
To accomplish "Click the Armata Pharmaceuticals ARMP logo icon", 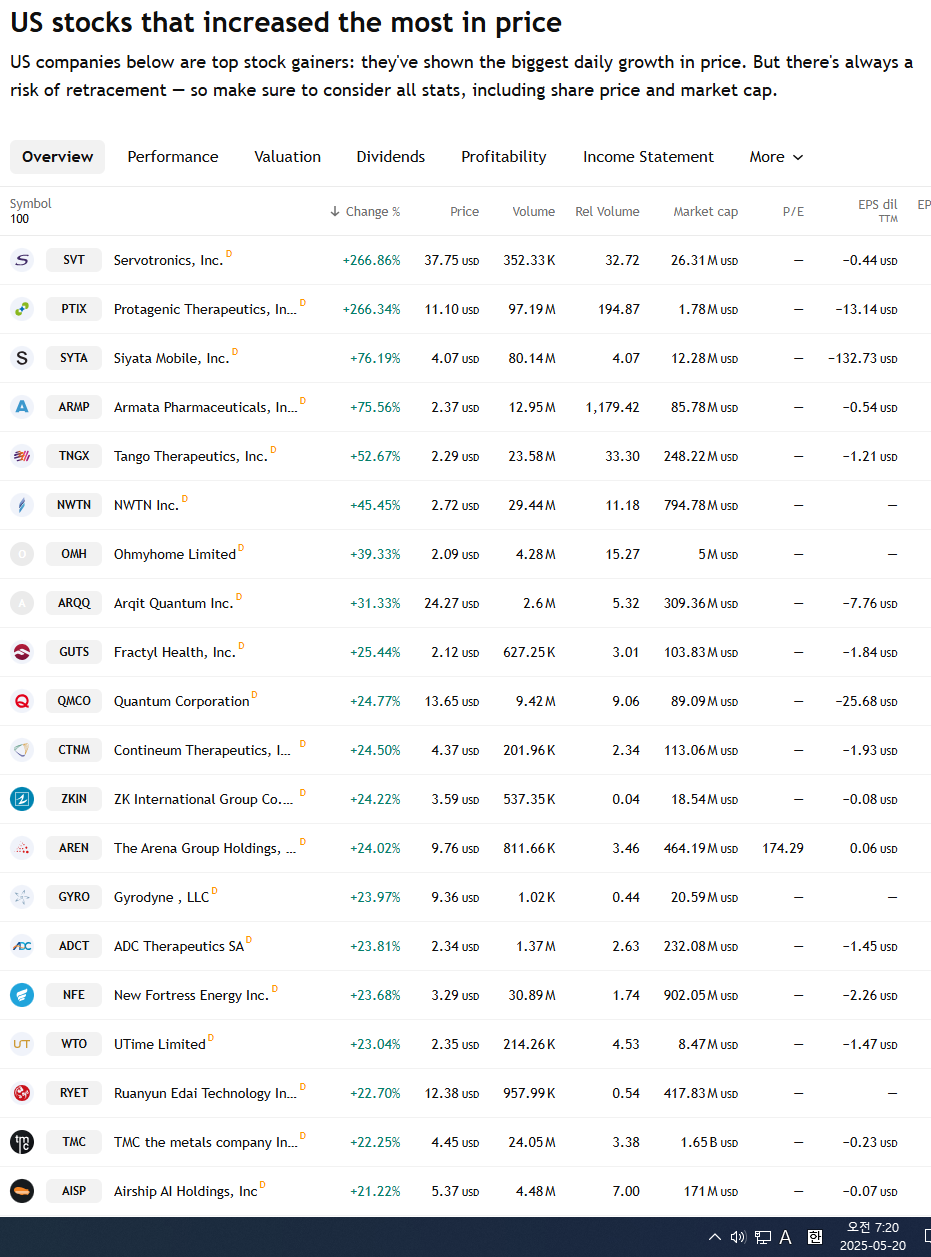I will pos(22,407).
